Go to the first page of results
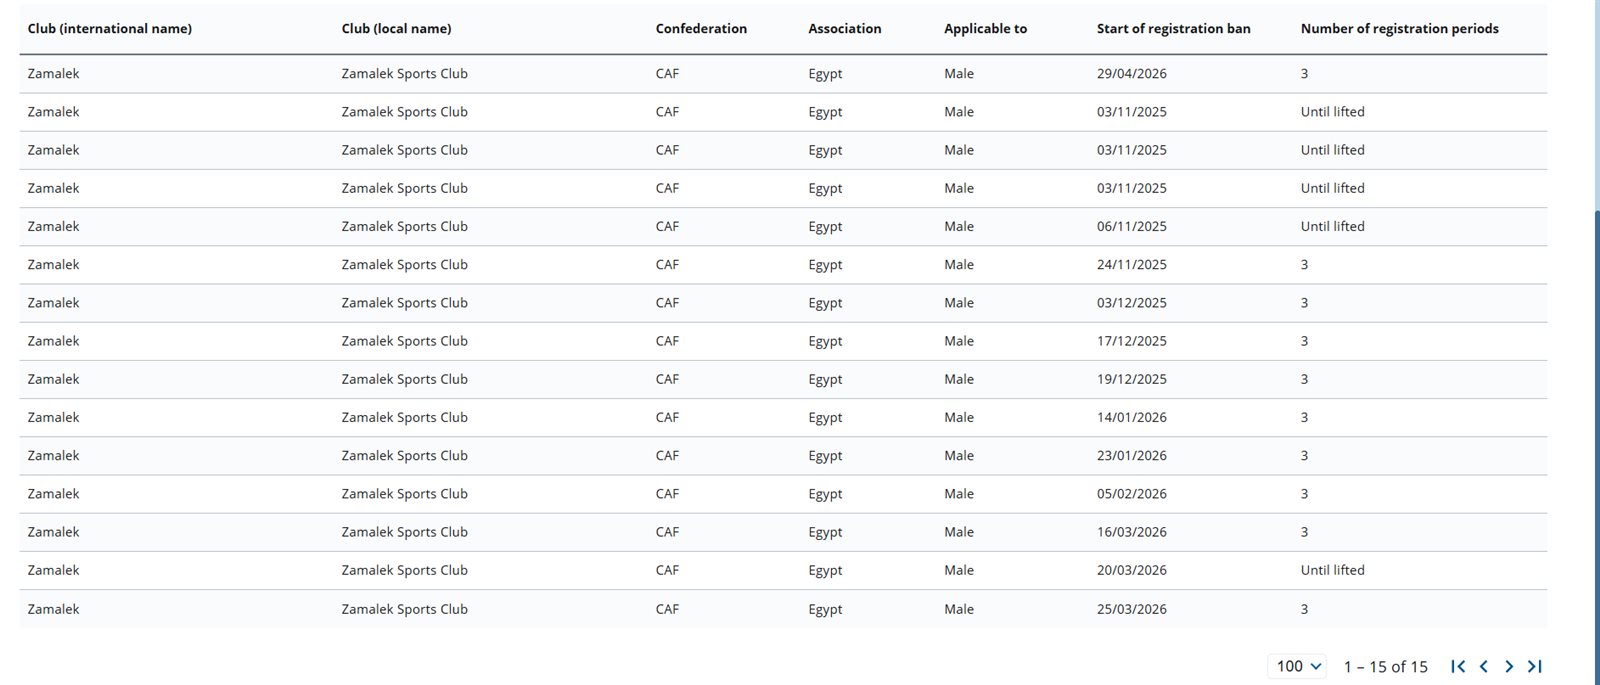The height and width of the screenshot is (685, 1600). (1458, 666)
